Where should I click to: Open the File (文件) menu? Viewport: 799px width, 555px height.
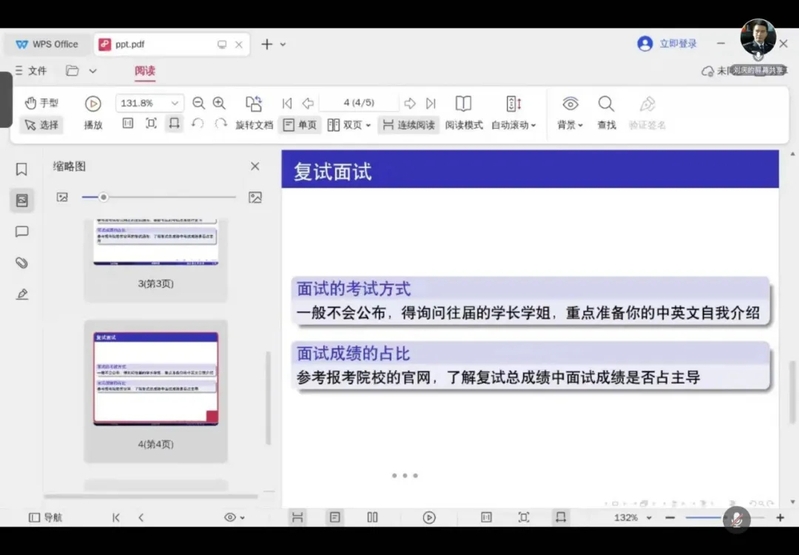point(30,71)
